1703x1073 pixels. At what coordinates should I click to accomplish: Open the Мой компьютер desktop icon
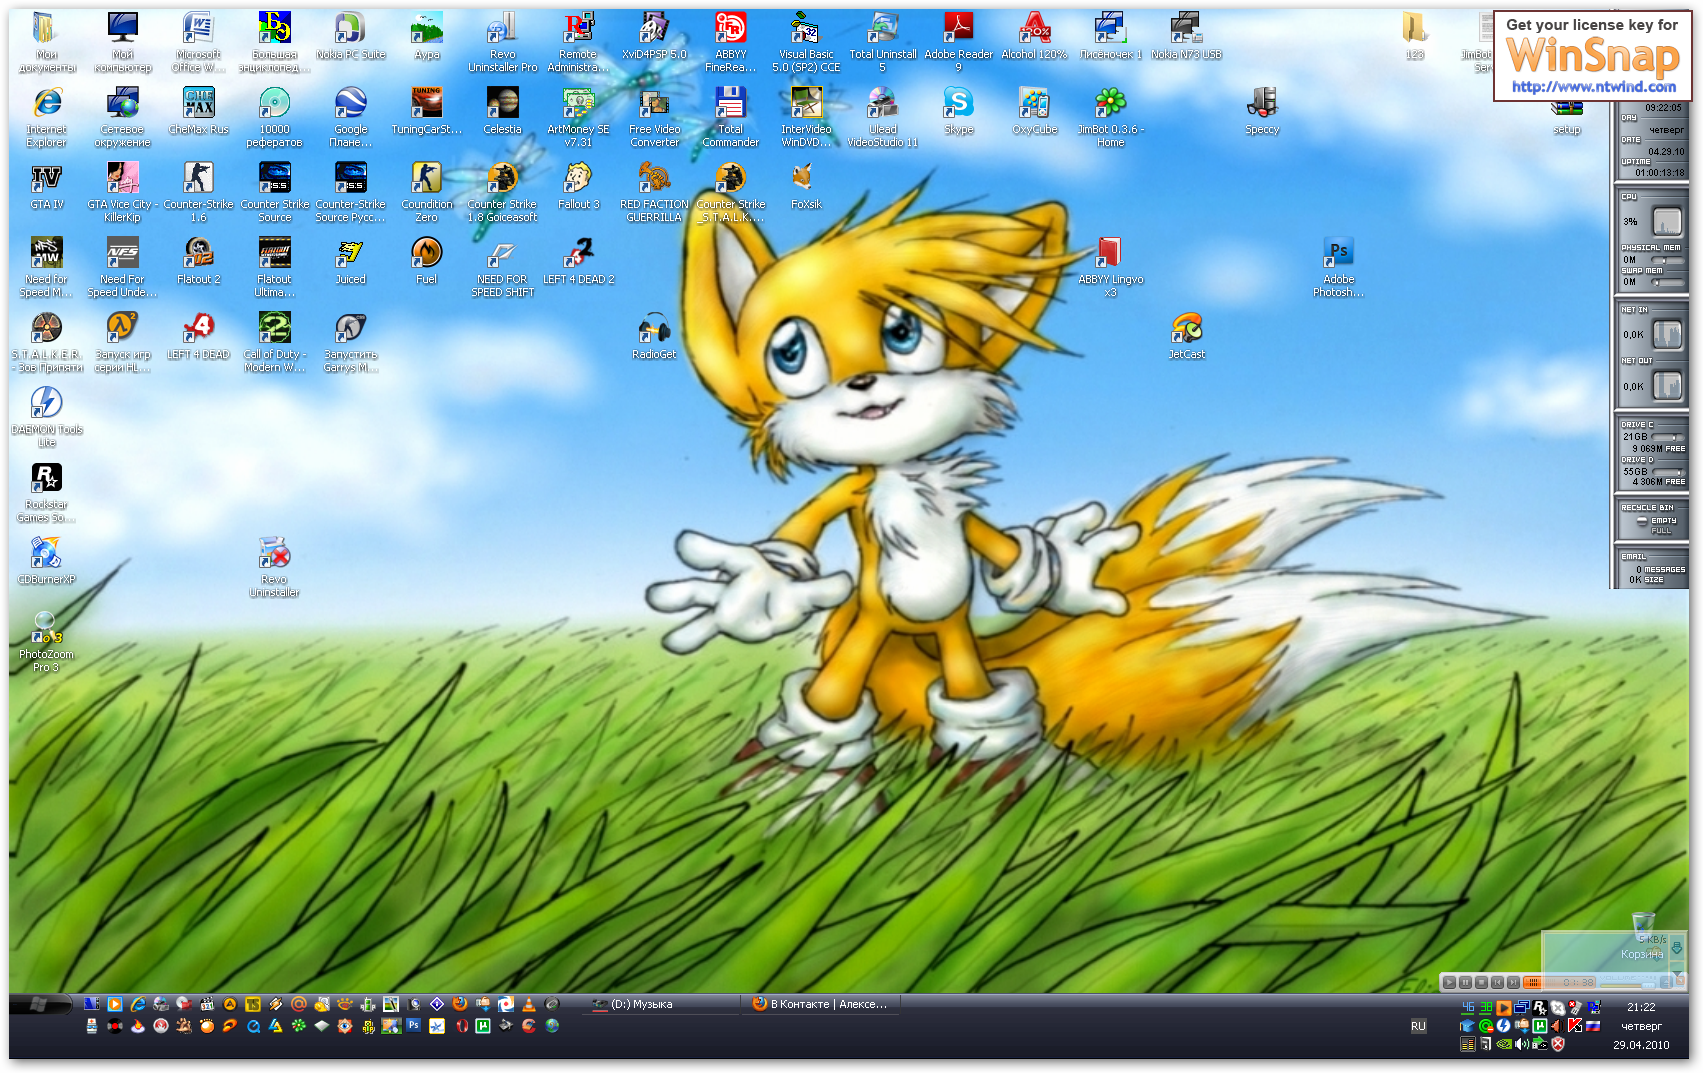pos(123,42)
